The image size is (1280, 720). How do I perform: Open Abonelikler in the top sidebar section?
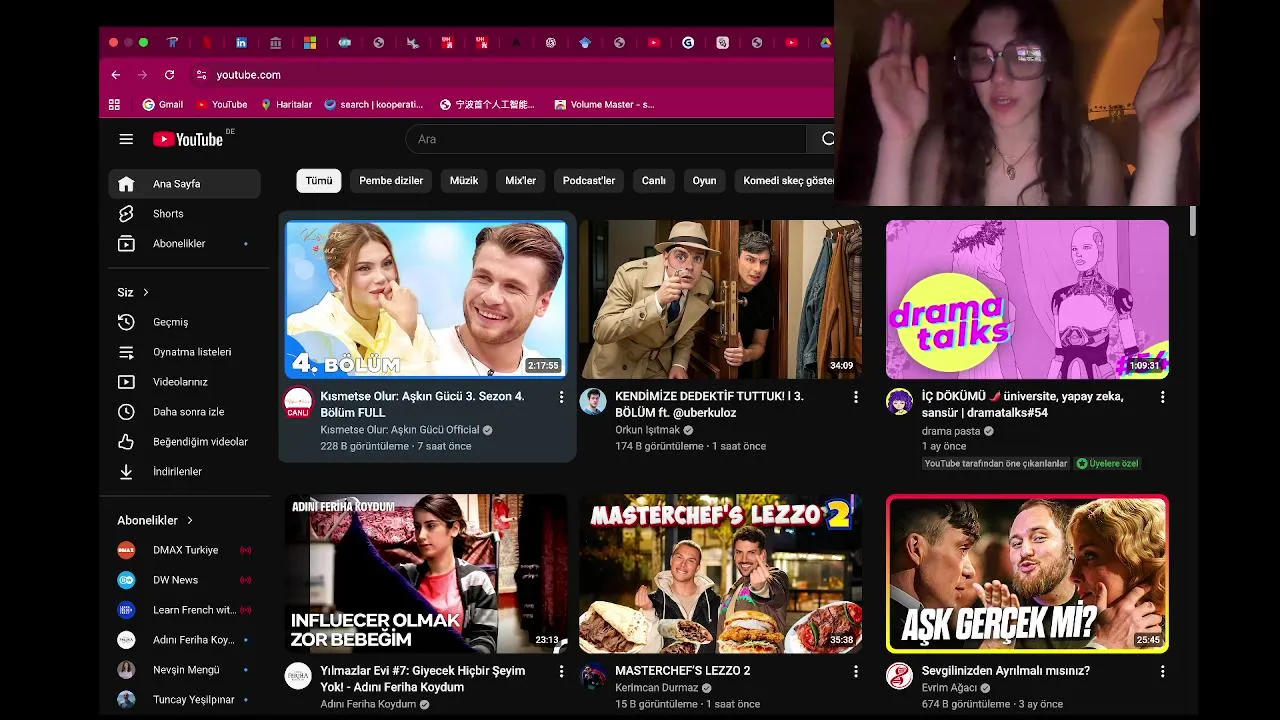click(x=185, y=244)
